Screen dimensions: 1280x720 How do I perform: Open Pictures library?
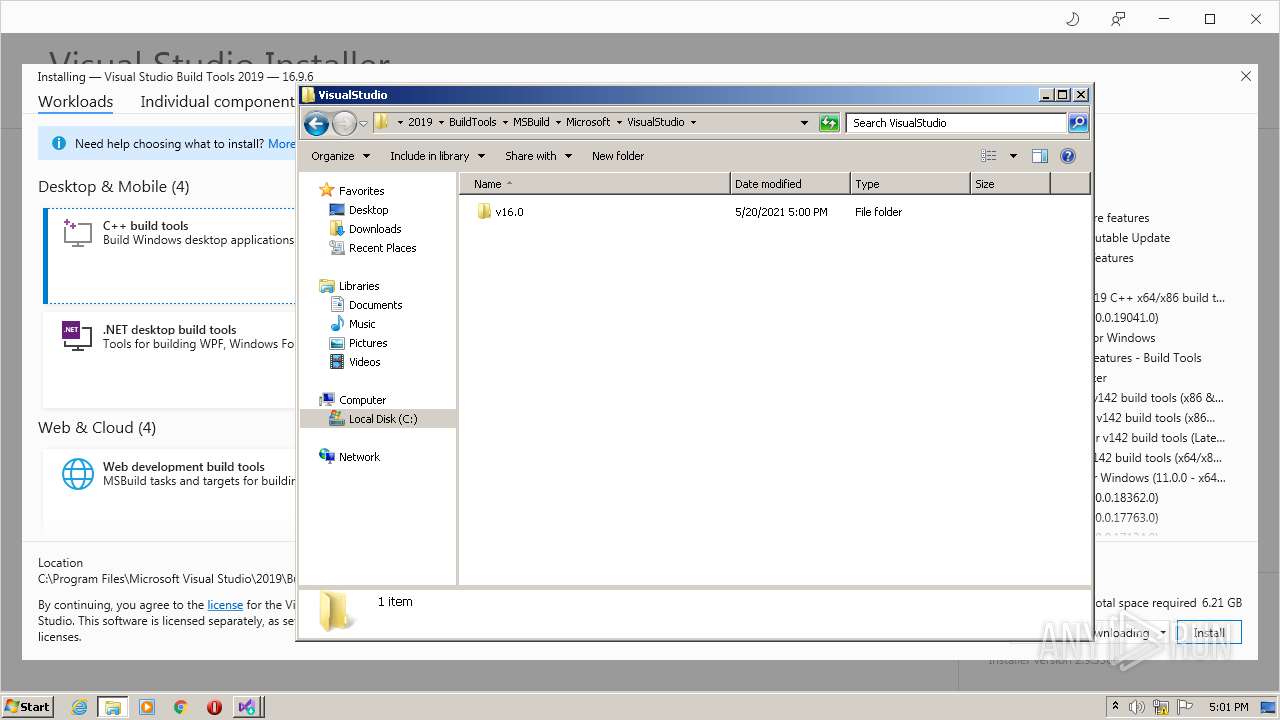click(x=368, y=343)
